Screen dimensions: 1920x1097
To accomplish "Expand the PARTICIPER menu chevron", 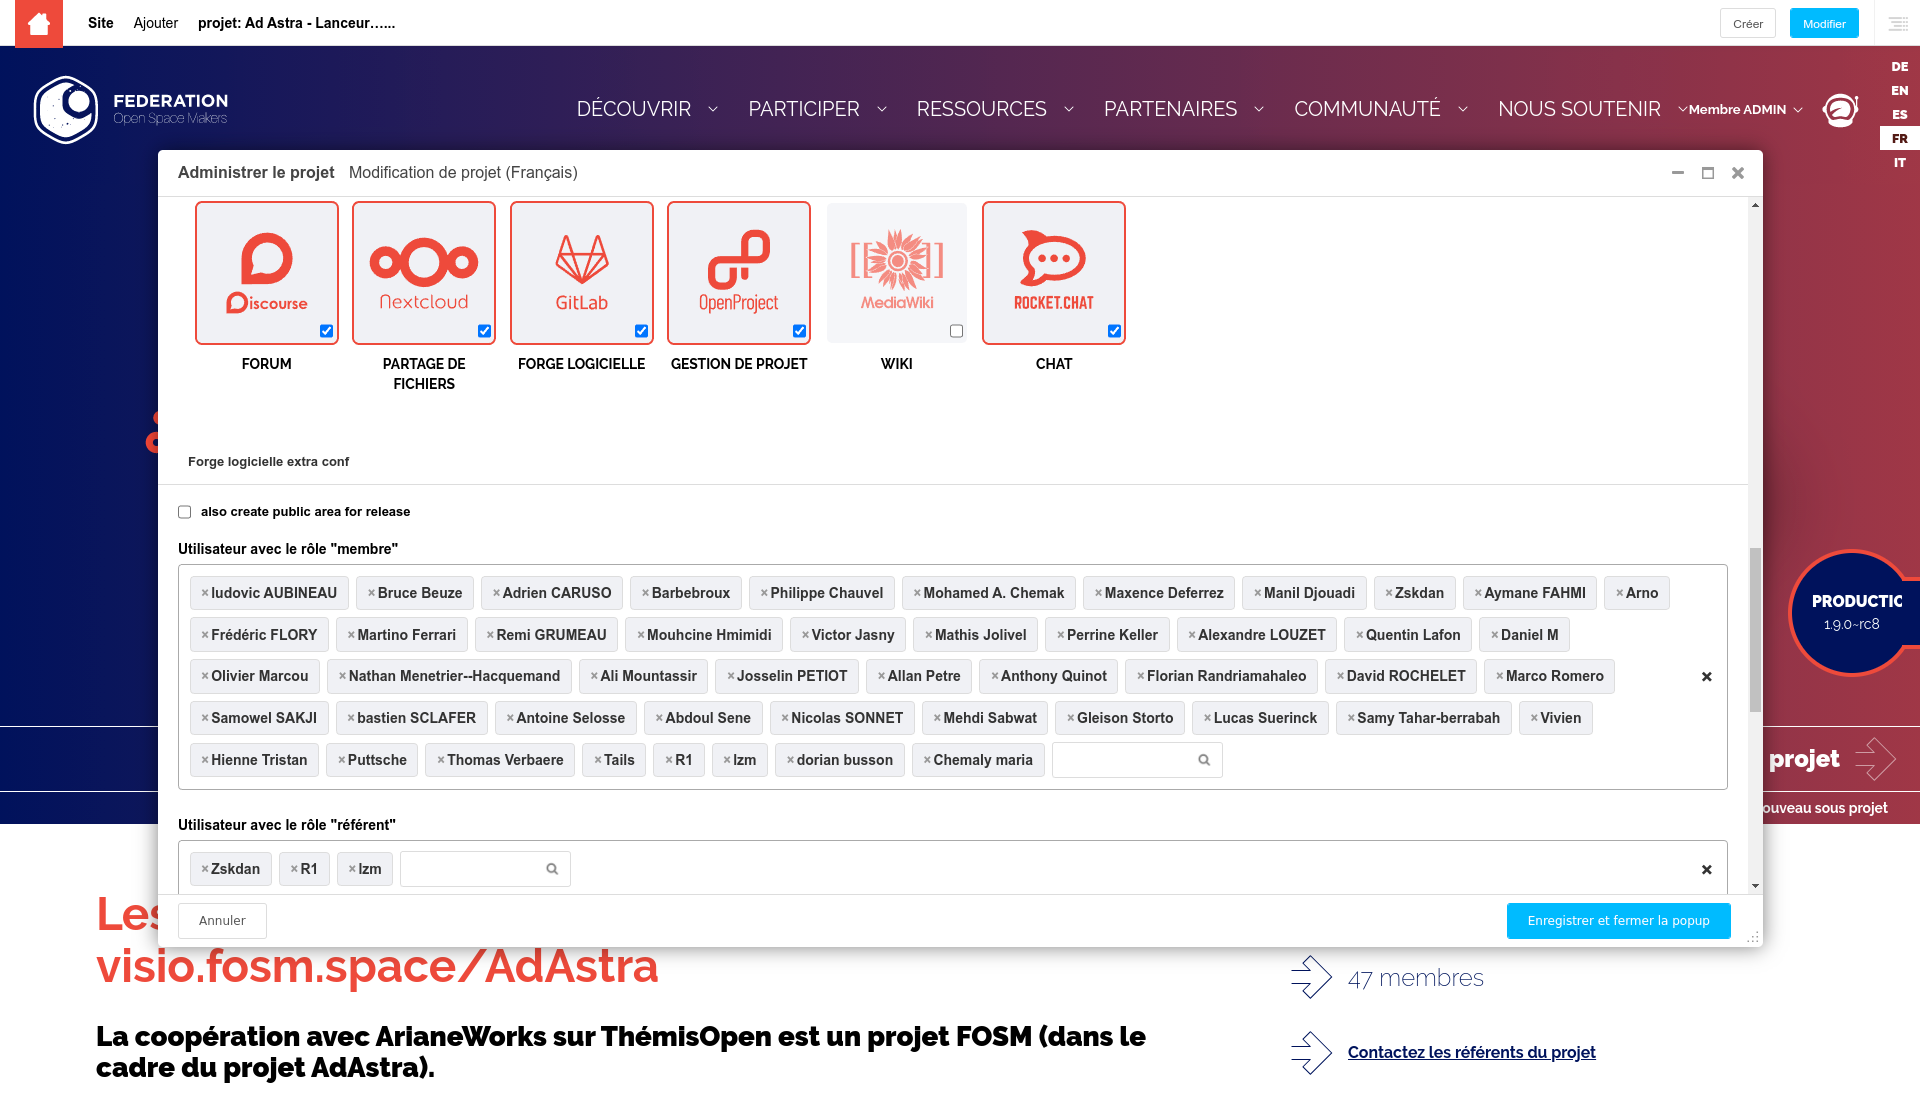I will coord(882,109).
